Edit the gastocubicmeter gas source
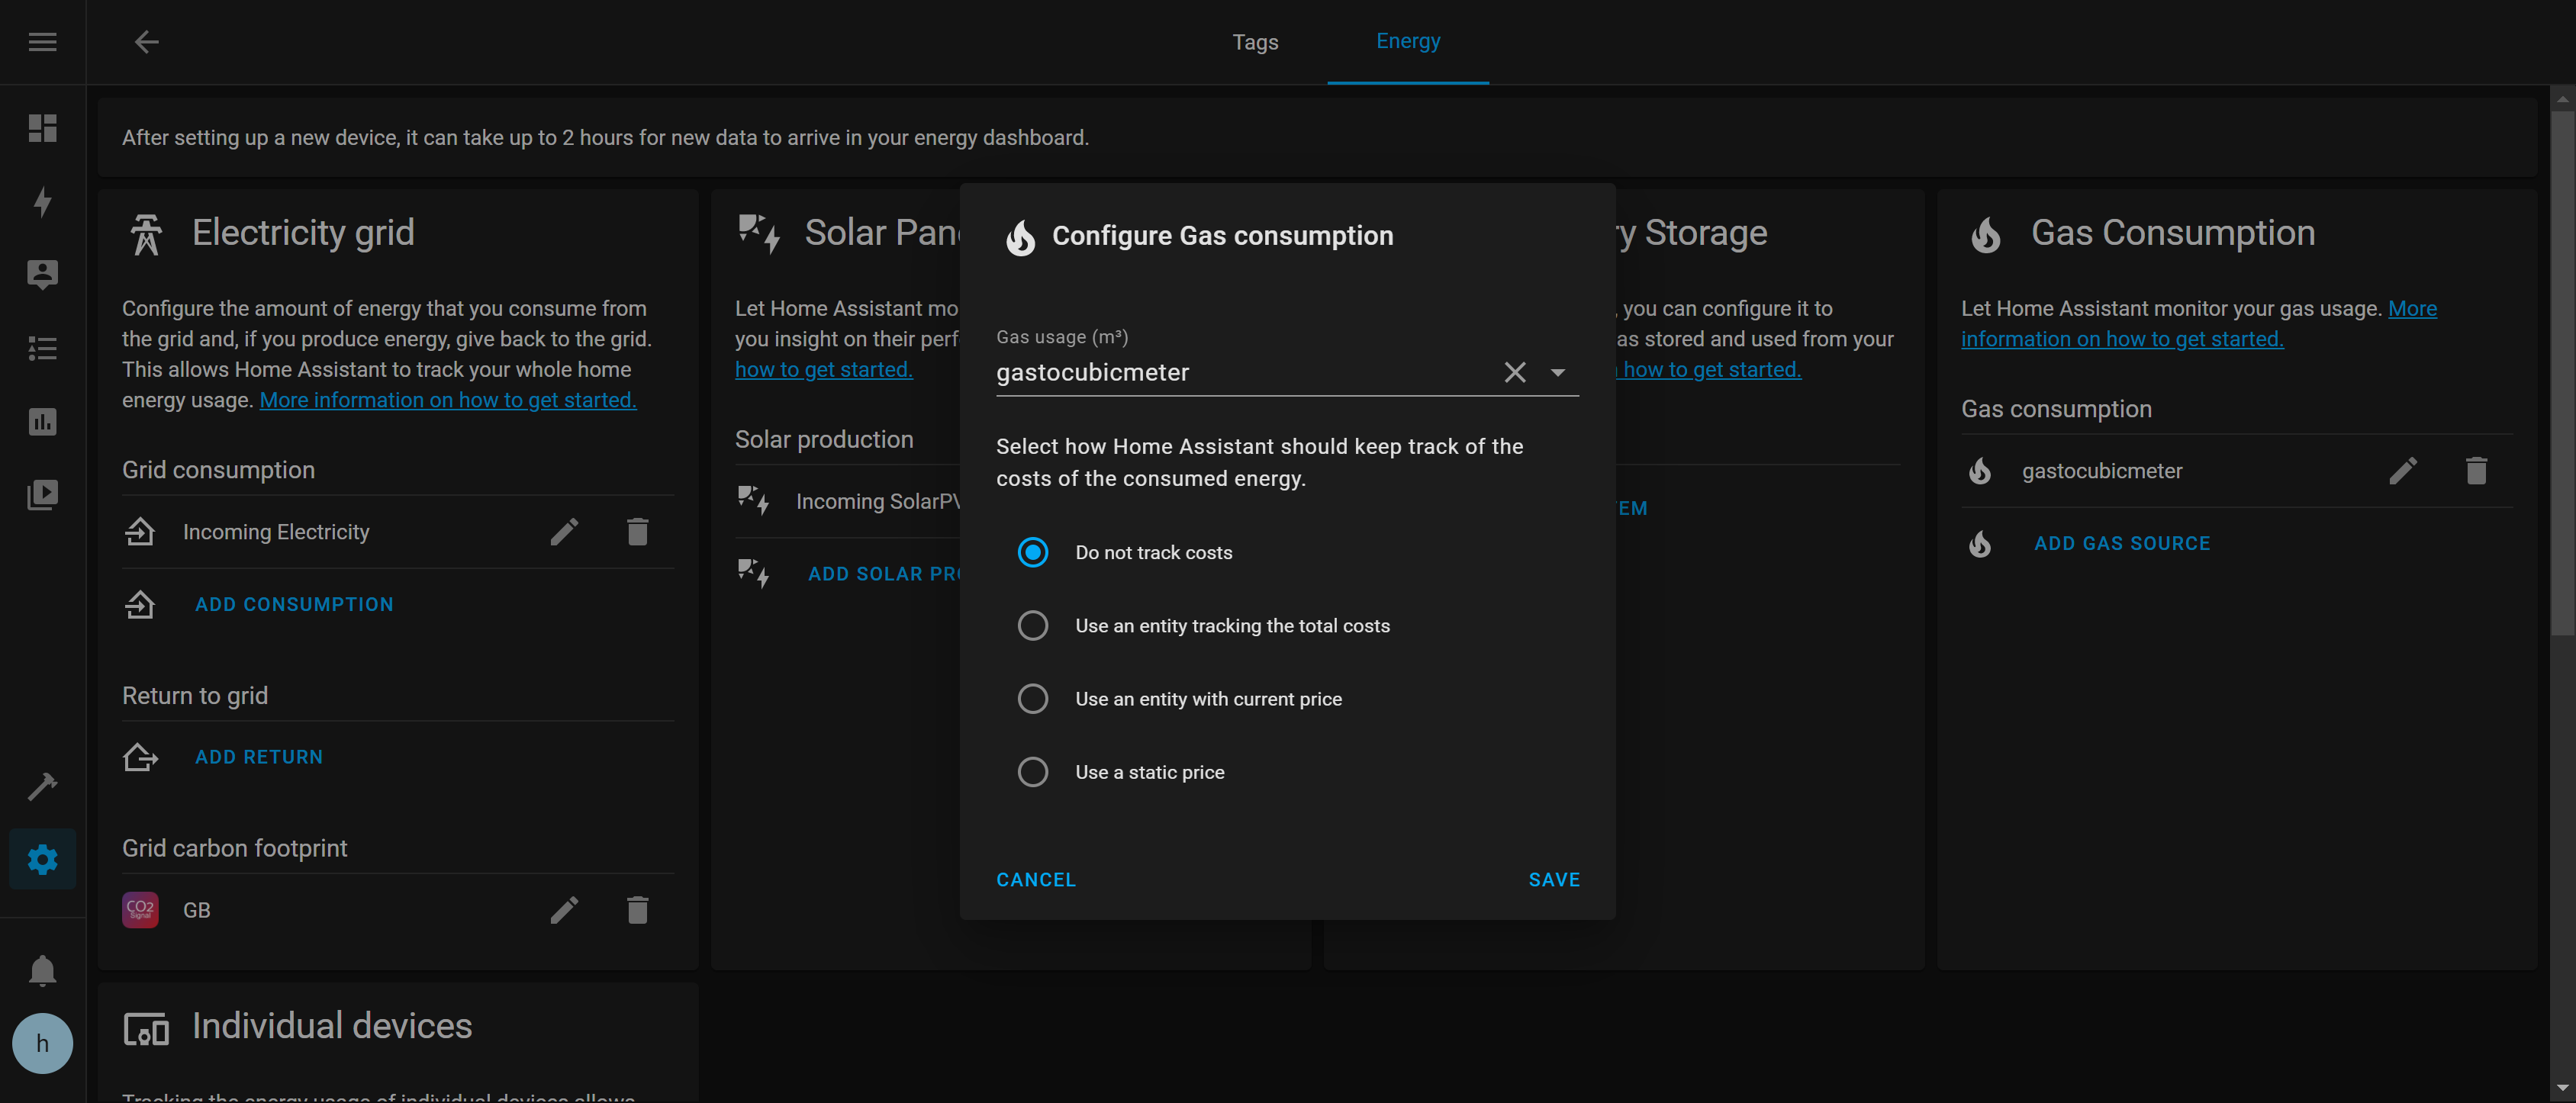 [2403, 471]
